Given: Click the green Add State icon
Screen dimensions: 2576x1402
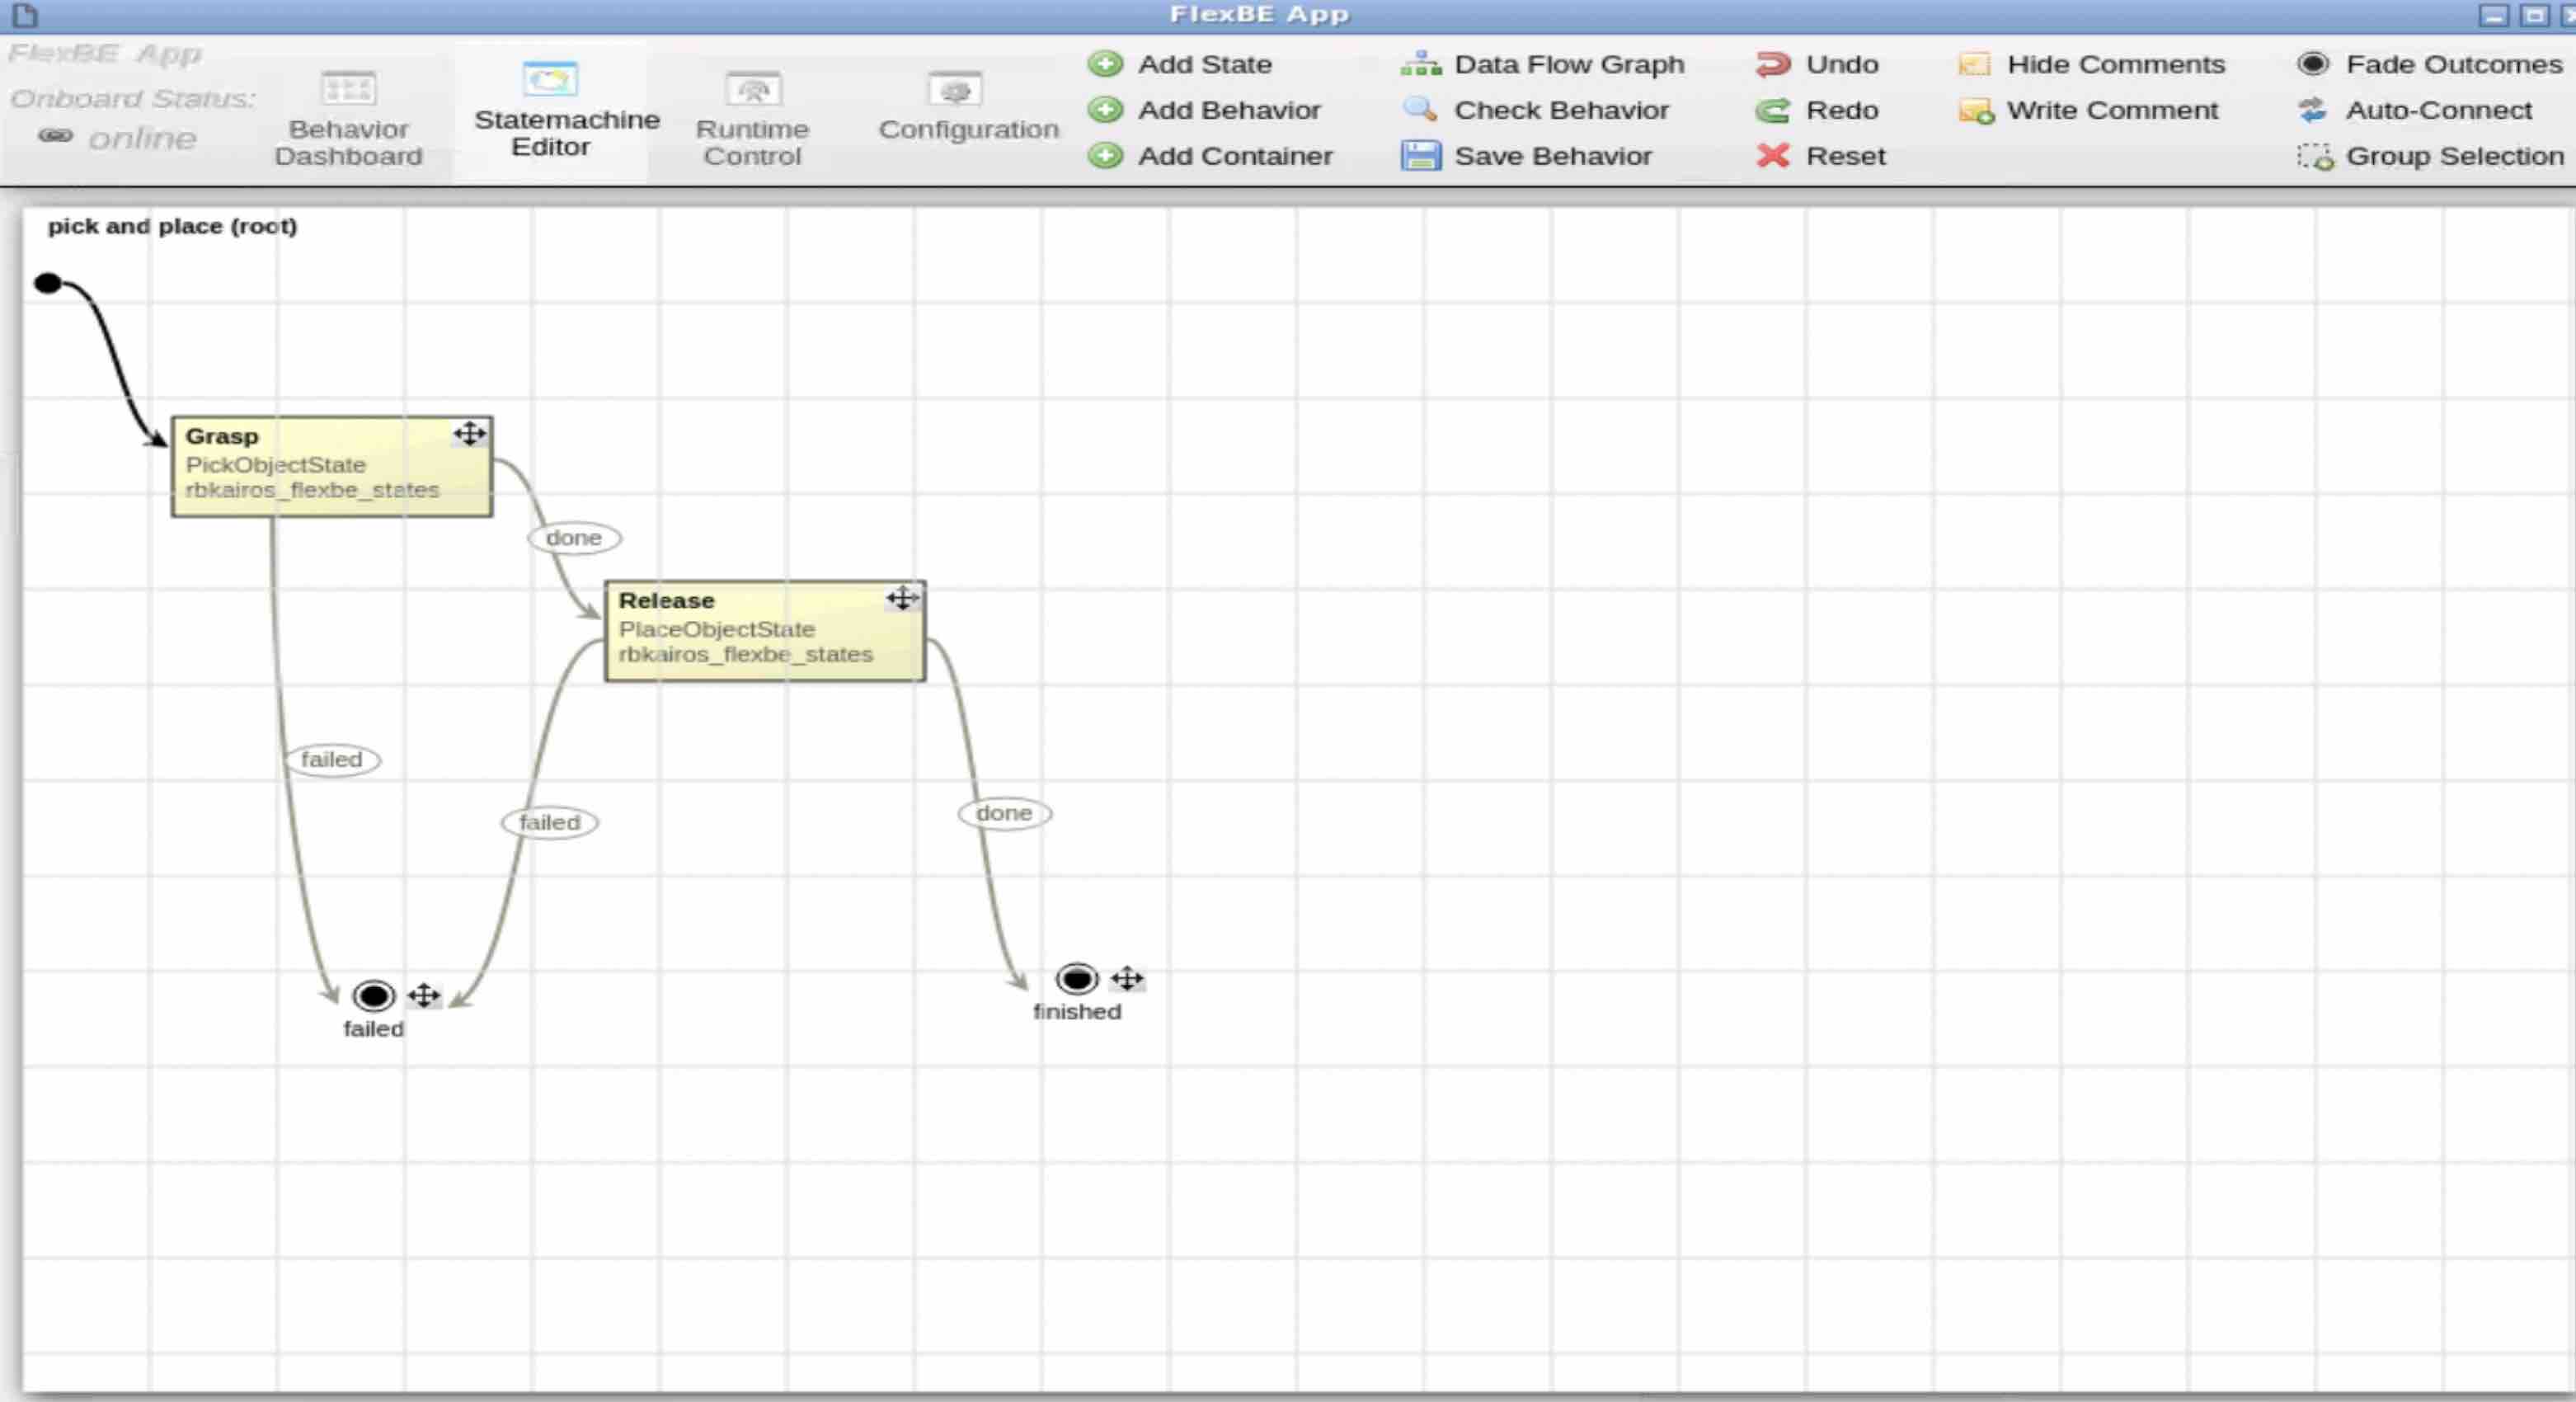Looking at the screenshot, I should [x=1105, y=64].
